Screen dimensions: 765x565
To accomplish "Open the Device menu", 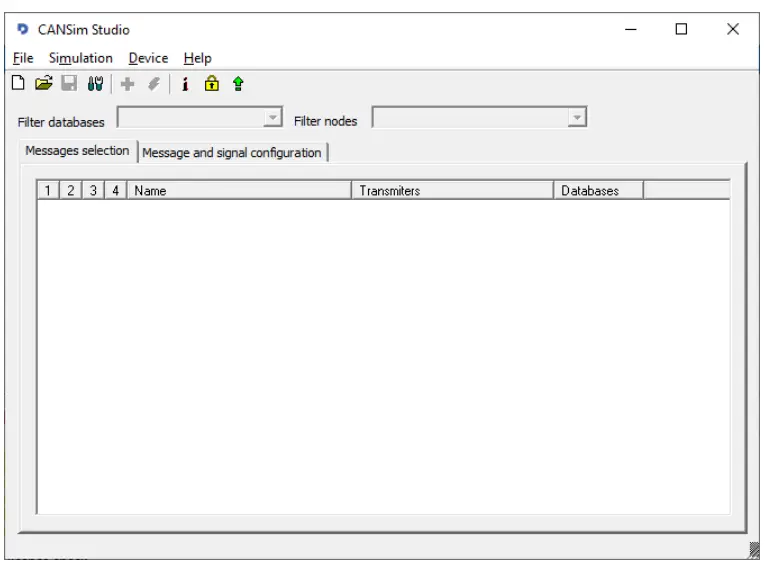I will point(148,58).
